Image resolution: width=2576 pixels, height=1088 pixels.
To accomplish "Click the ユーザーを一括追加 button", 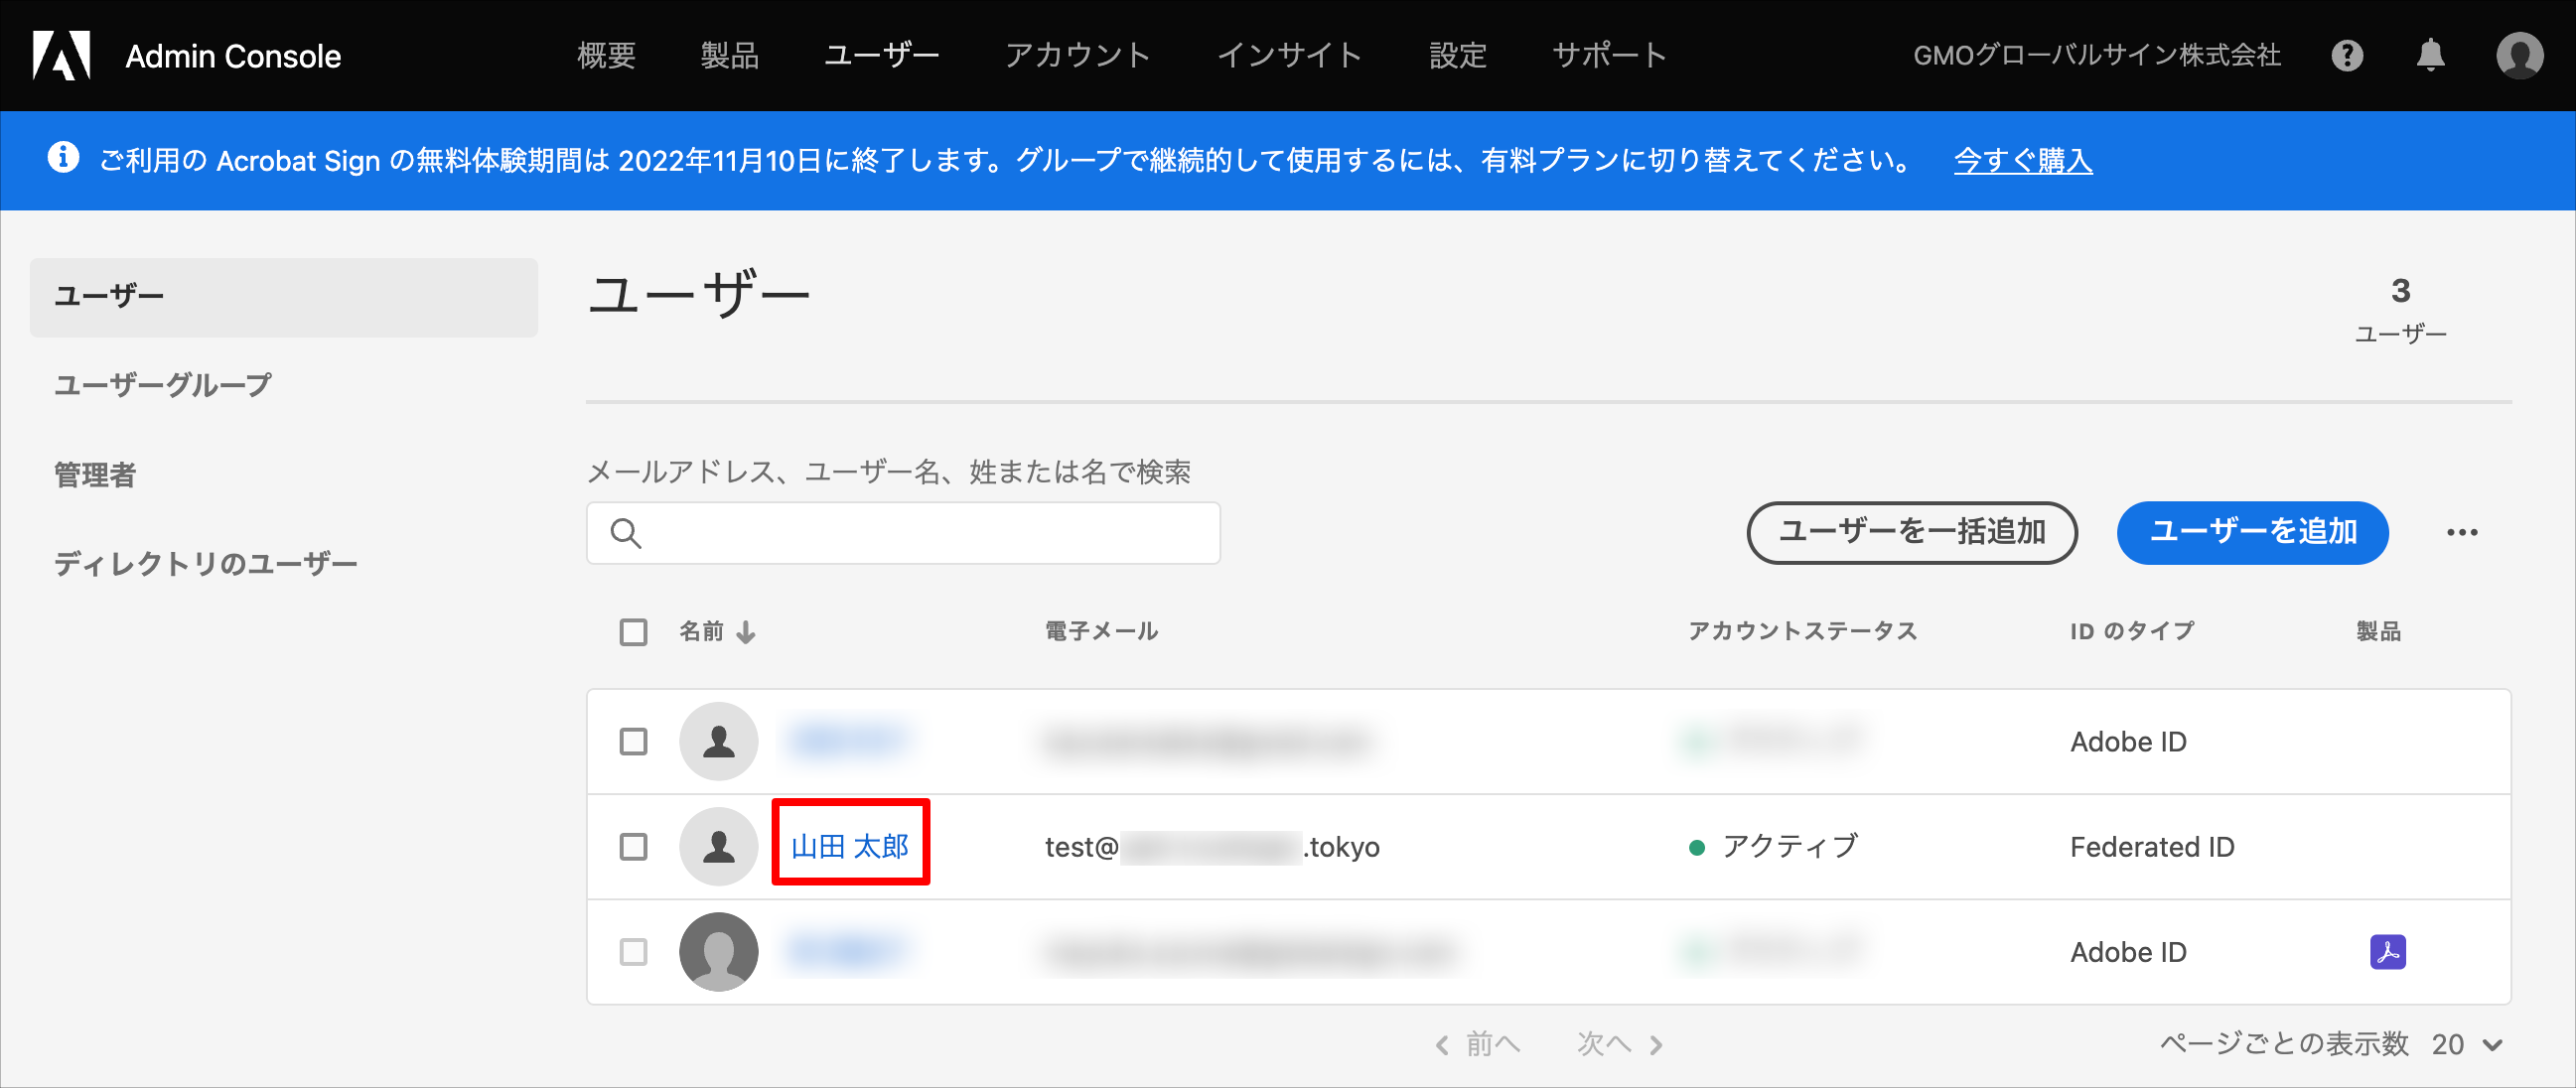I will (1911, 533).
